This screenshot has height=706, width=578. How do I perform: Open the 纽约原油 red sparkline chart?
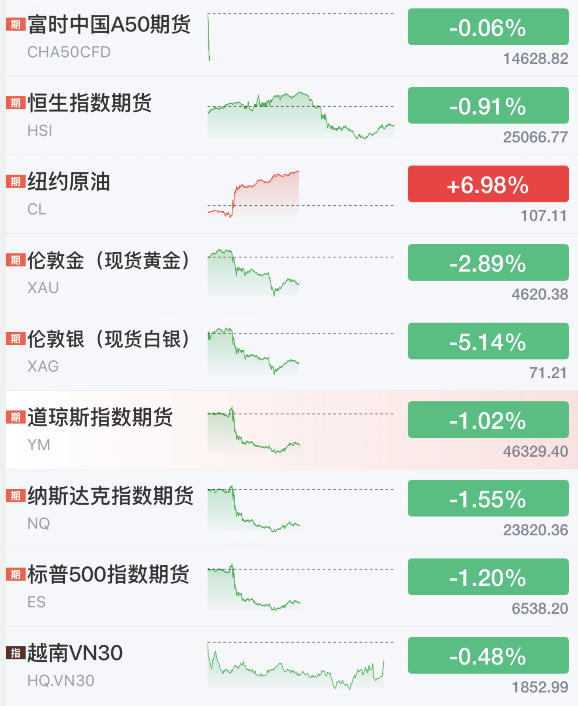[x=253, y=194]
